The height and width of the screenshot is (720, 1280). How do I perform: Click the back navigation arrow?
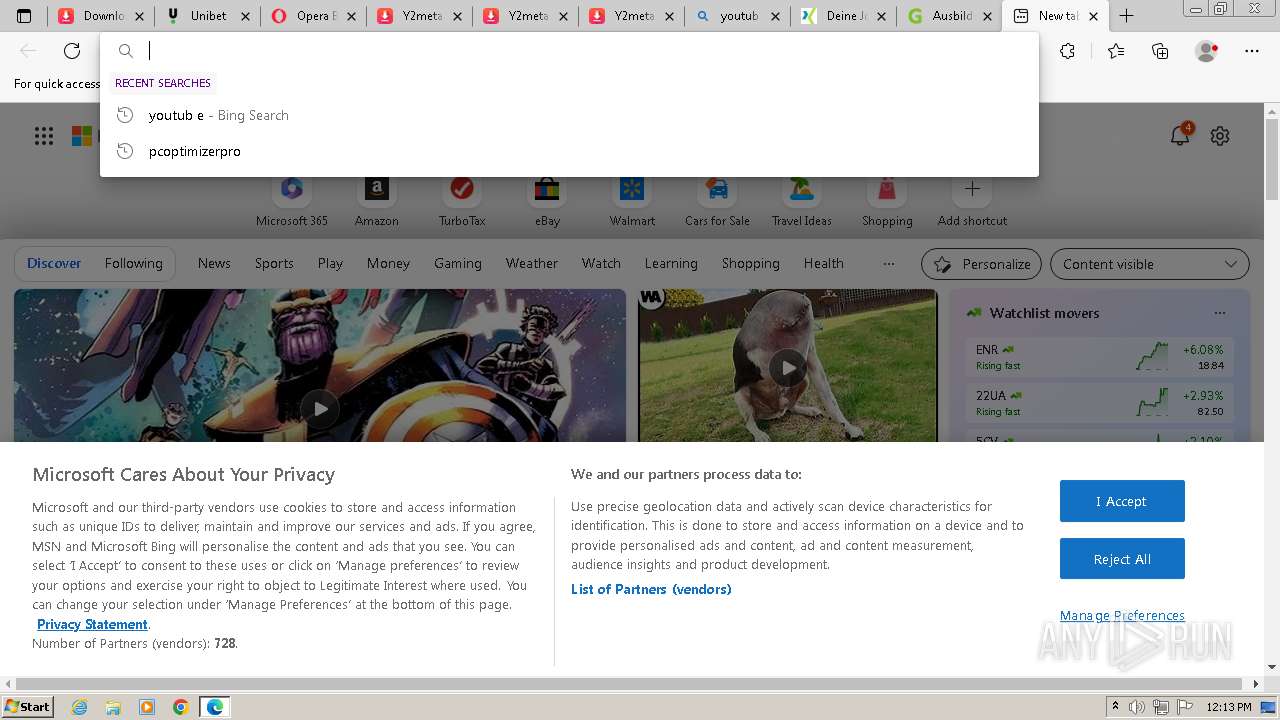pos(28,51)
